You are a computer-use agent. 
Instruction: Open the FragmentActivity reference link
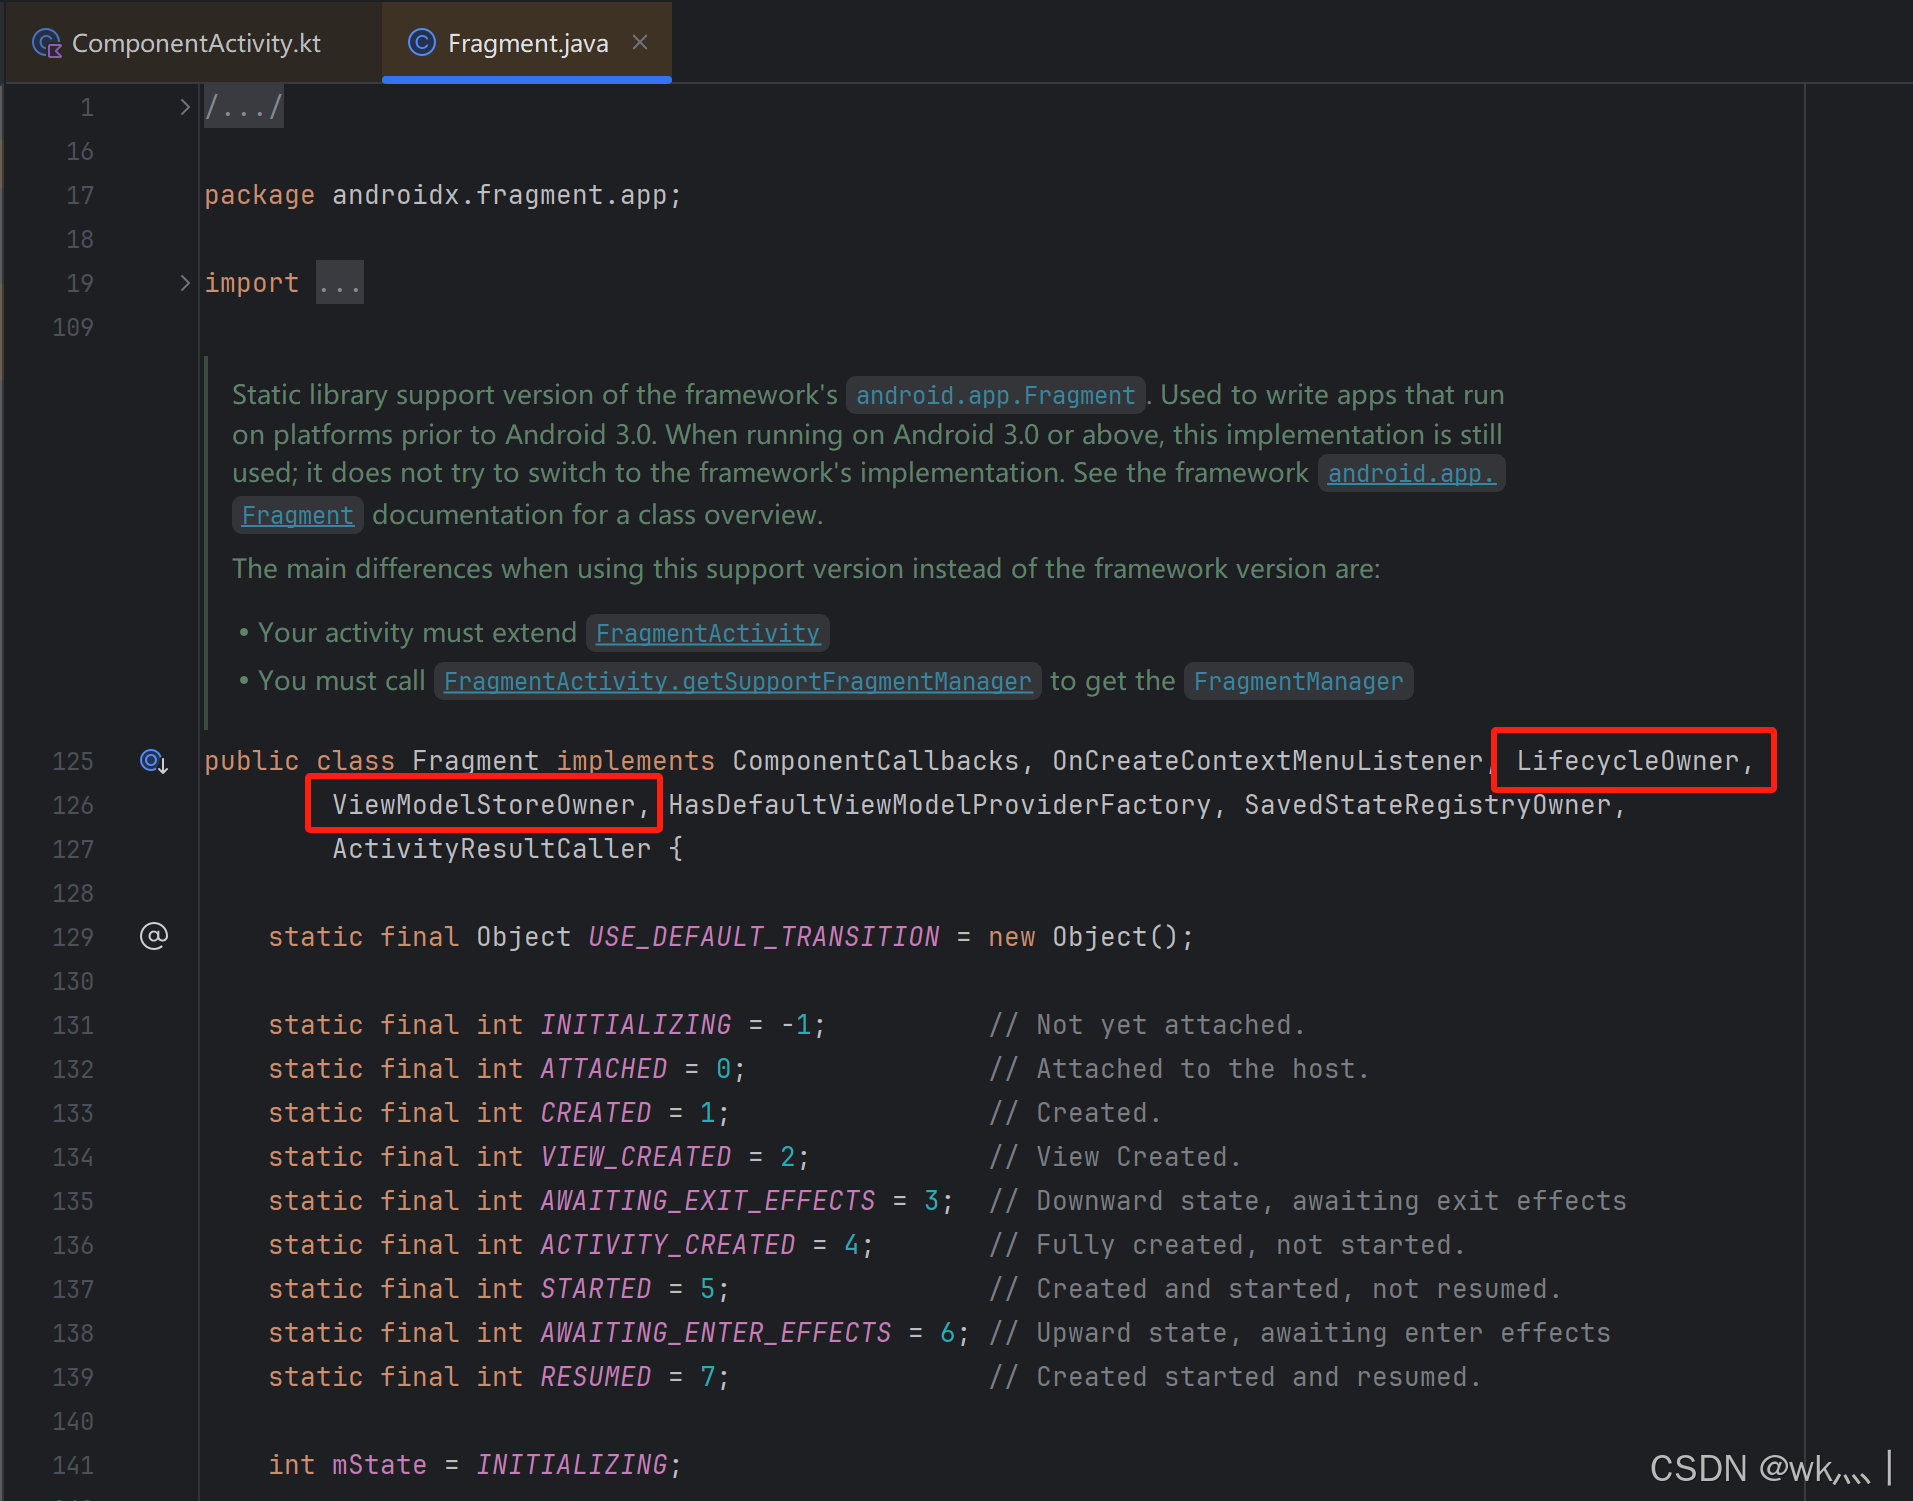tap(706, 632)
